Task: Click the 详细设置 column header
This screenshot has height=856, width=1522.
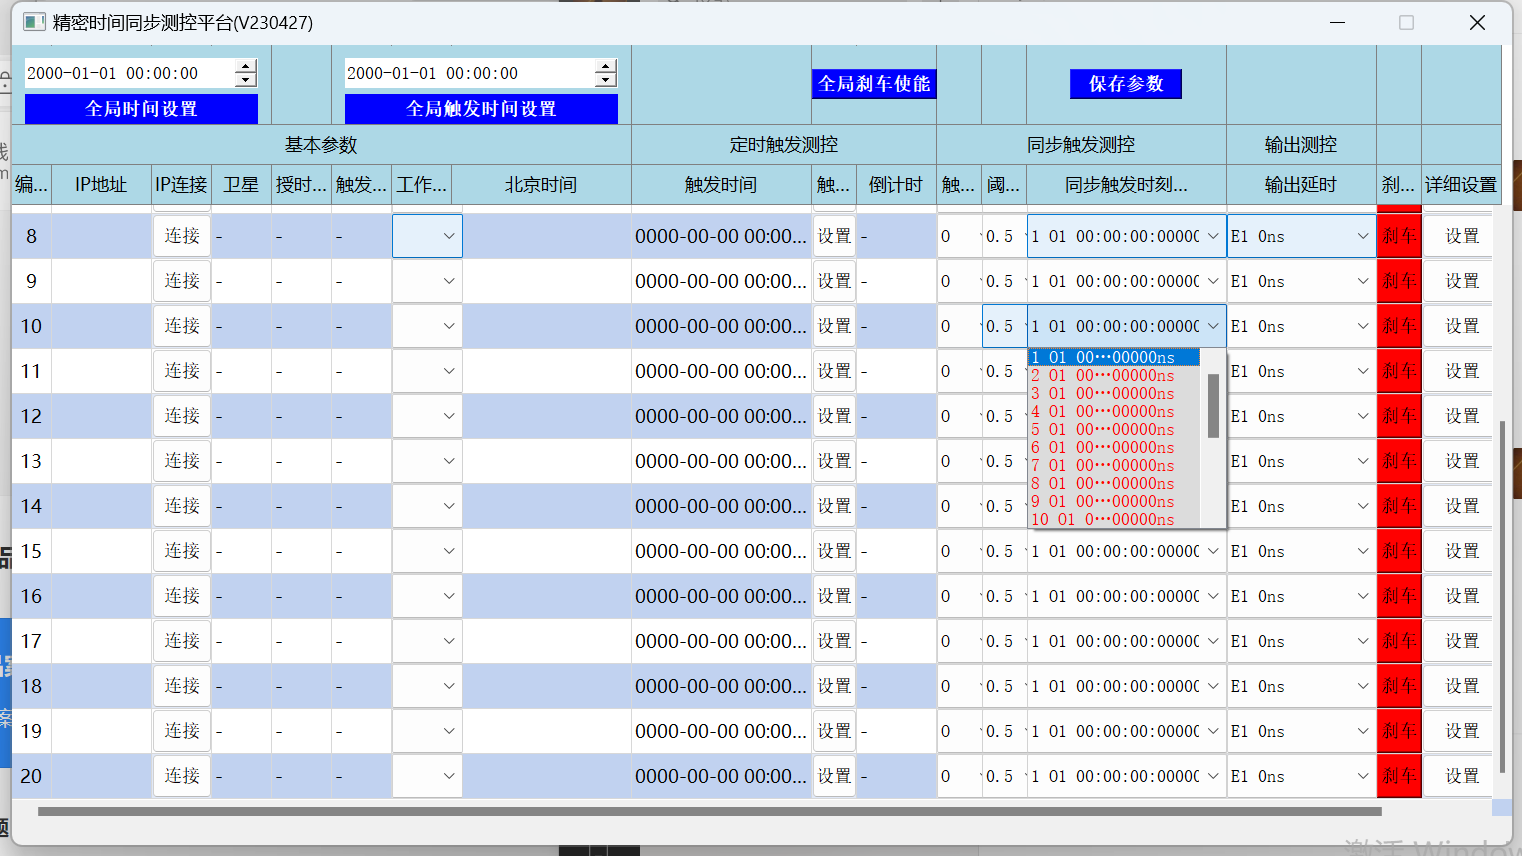Action: pos(1461,185)
